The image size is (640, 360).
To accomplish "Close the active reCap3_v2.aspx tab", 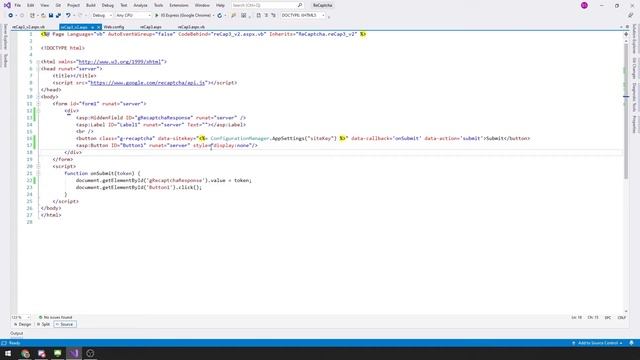I will click(x=98, y=27).
